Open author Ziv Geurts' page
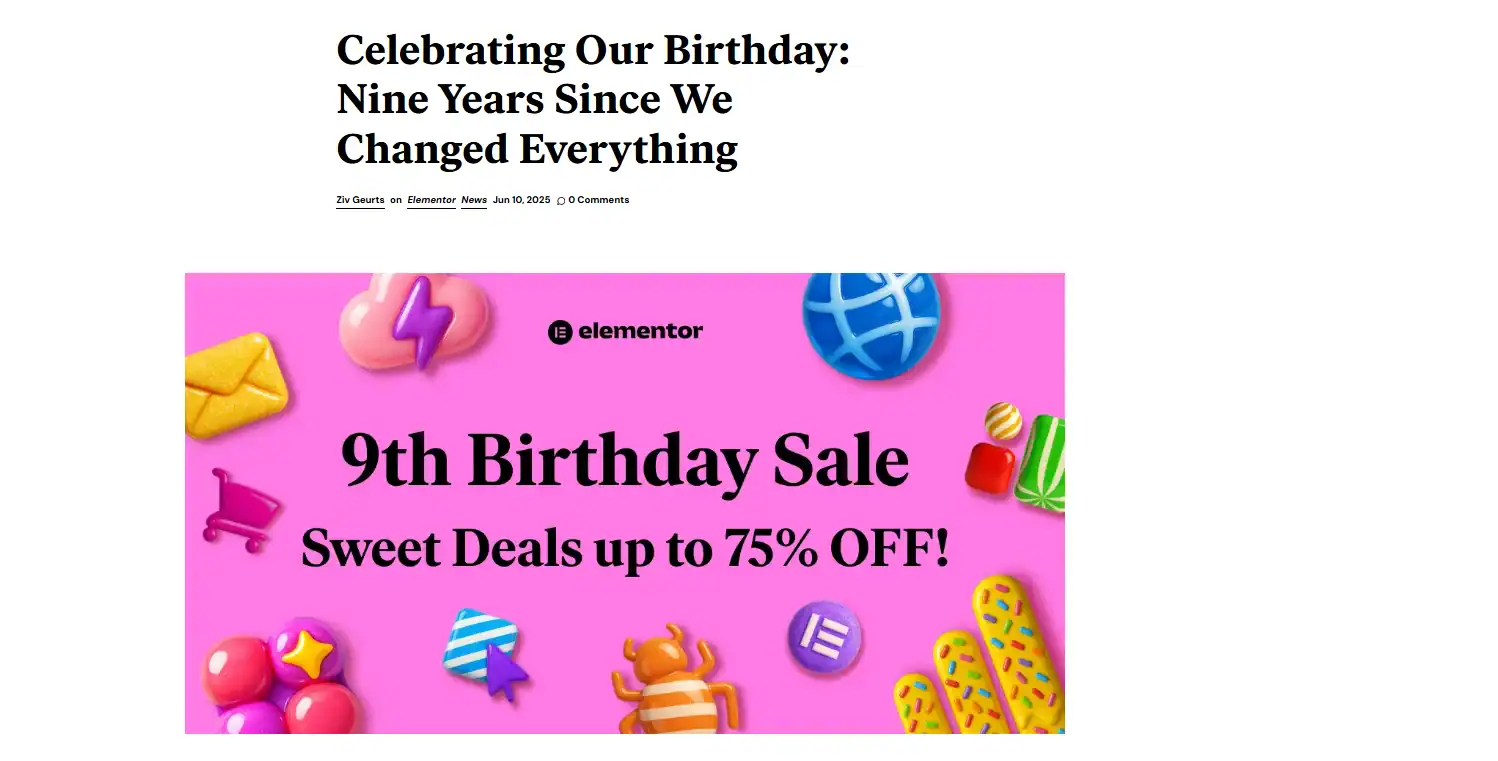The image size is (1498, 761). [x=360, y=200]
